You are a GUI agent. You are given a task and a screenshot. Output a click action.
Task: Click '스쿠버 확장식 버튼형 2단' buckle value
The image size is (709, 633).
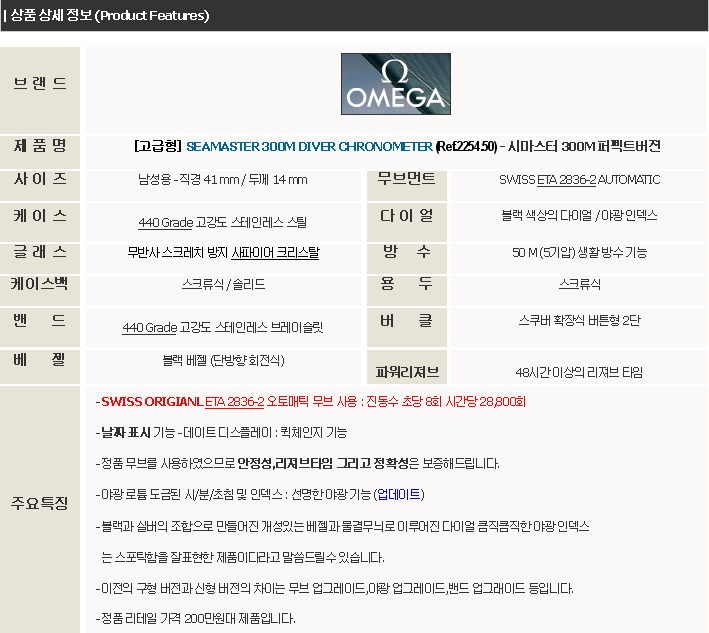(579, 320)
